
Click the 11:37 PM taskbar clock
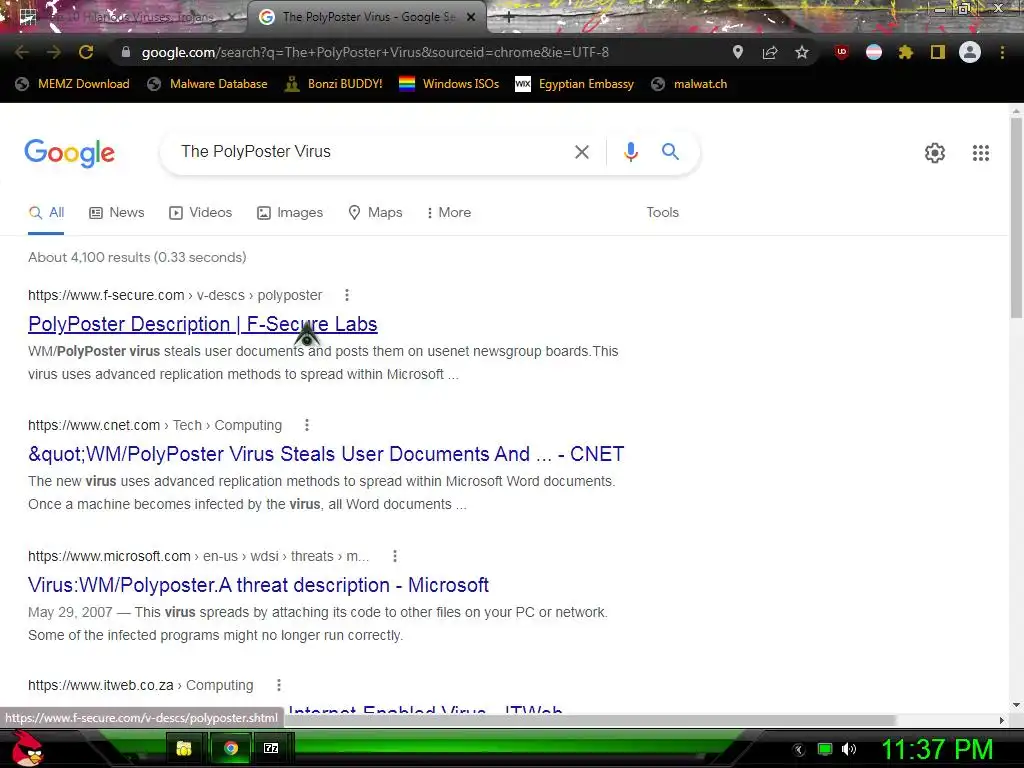click(x=937, y=749)
